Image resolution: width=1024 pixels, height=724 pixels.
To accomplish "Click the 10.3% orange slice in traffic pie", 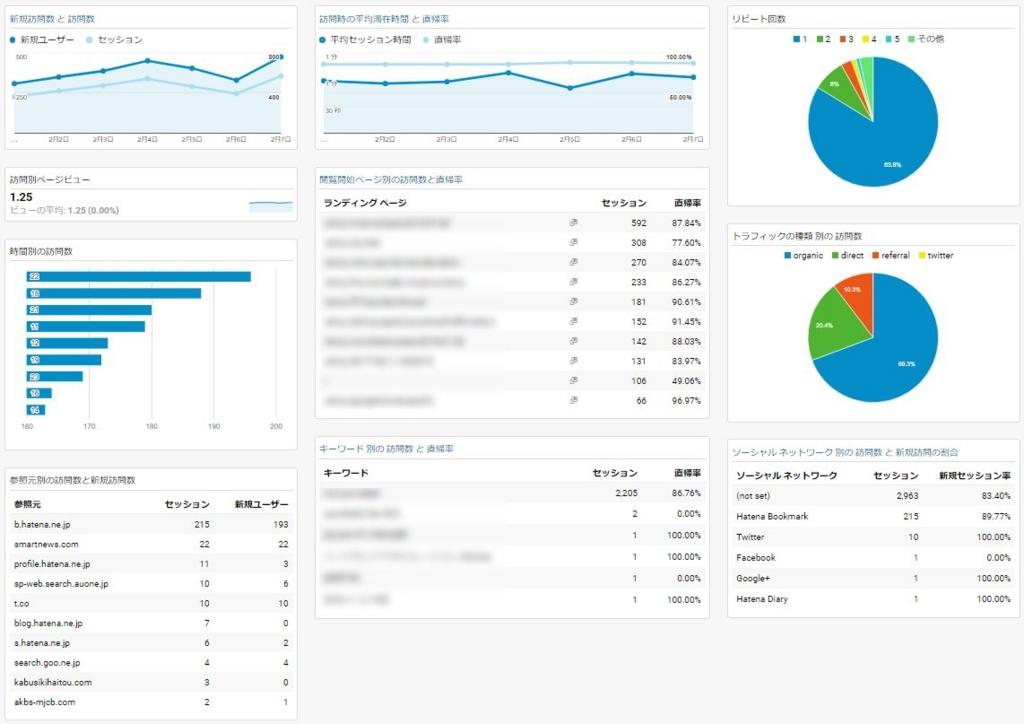I will click(x=856, y=297).
